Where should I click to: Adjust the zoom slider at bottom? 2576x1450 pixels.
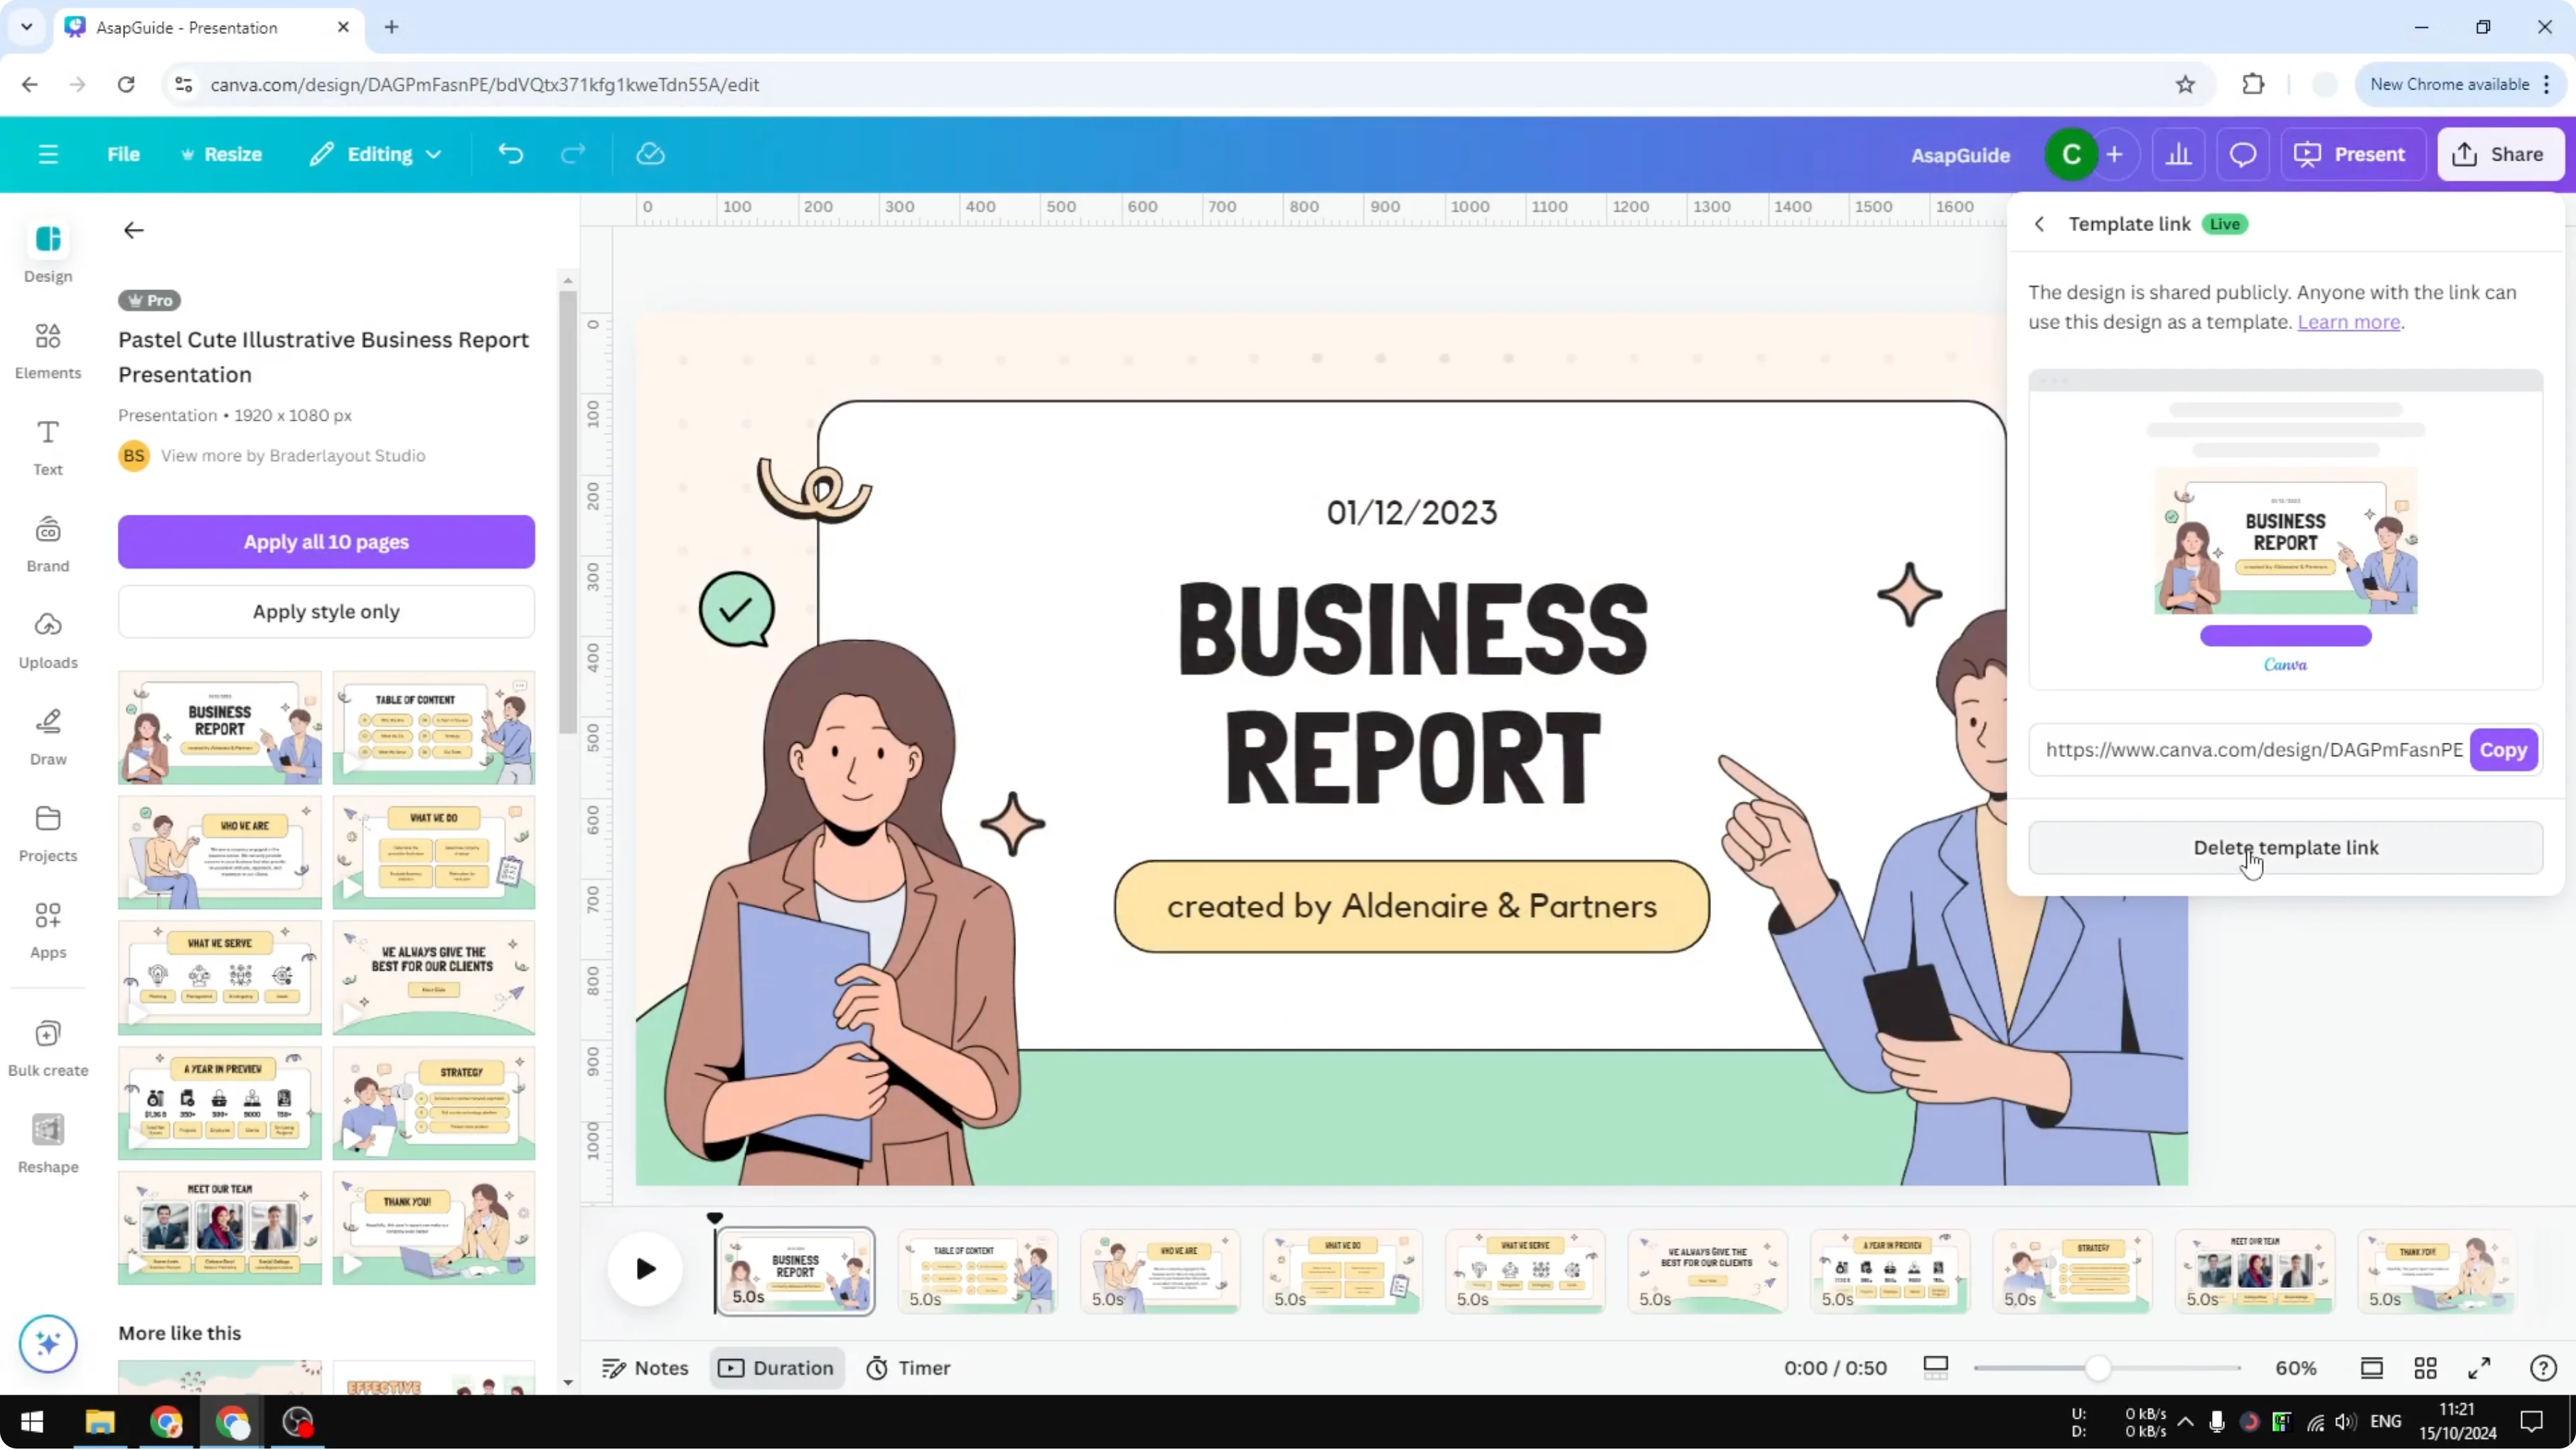point(2098,1368)
